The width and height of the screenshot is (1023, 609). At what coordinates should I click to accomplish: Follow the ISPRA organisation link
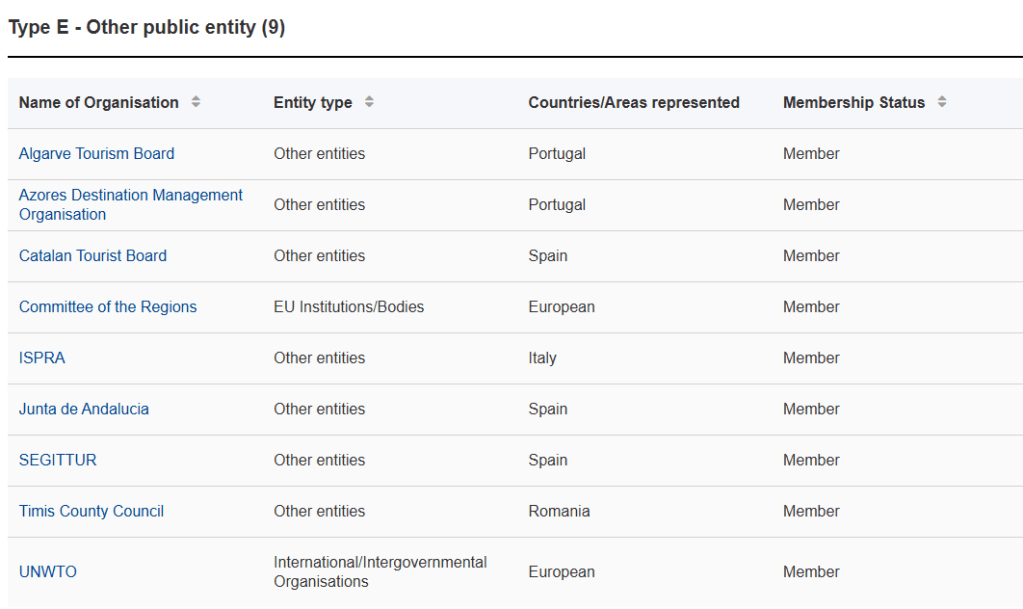[42, 358]
